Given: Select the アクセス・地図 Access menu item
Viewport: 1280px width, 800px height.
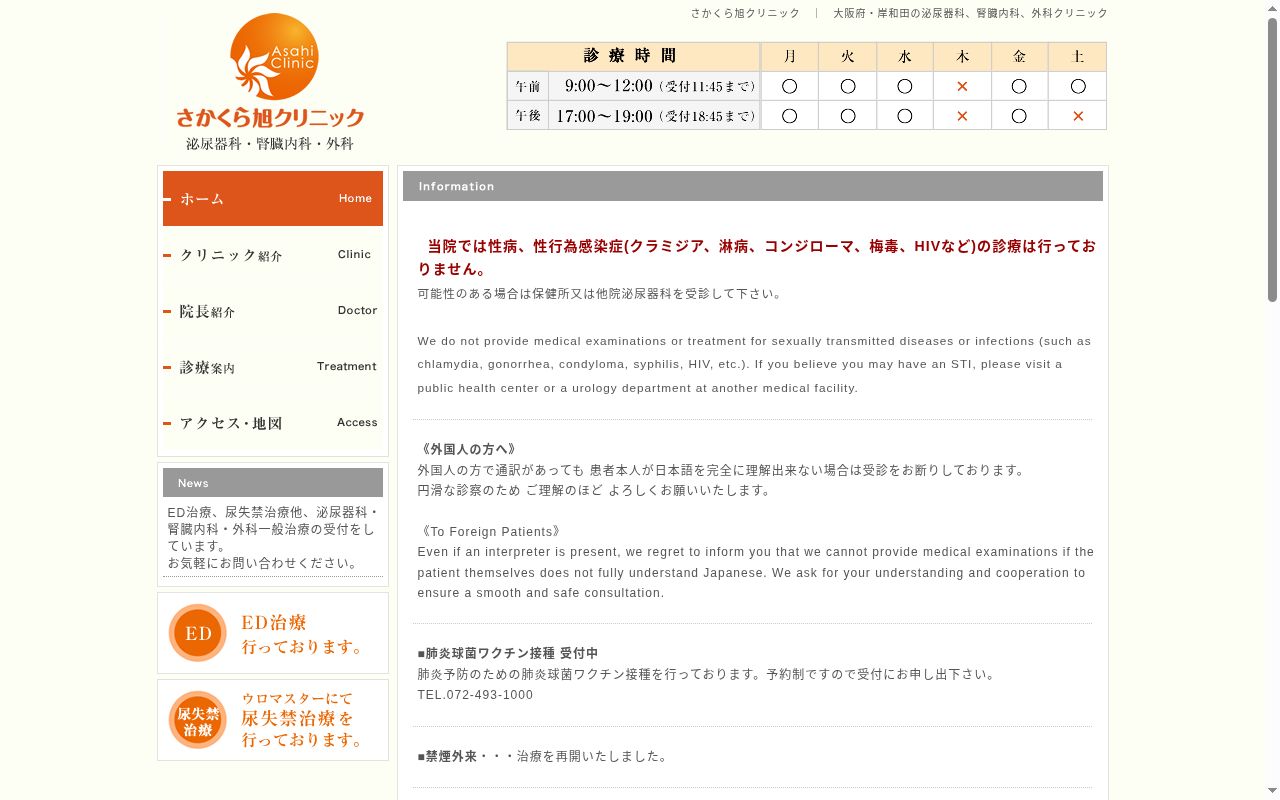Looking at the screenshot, I should pos(273,423).
